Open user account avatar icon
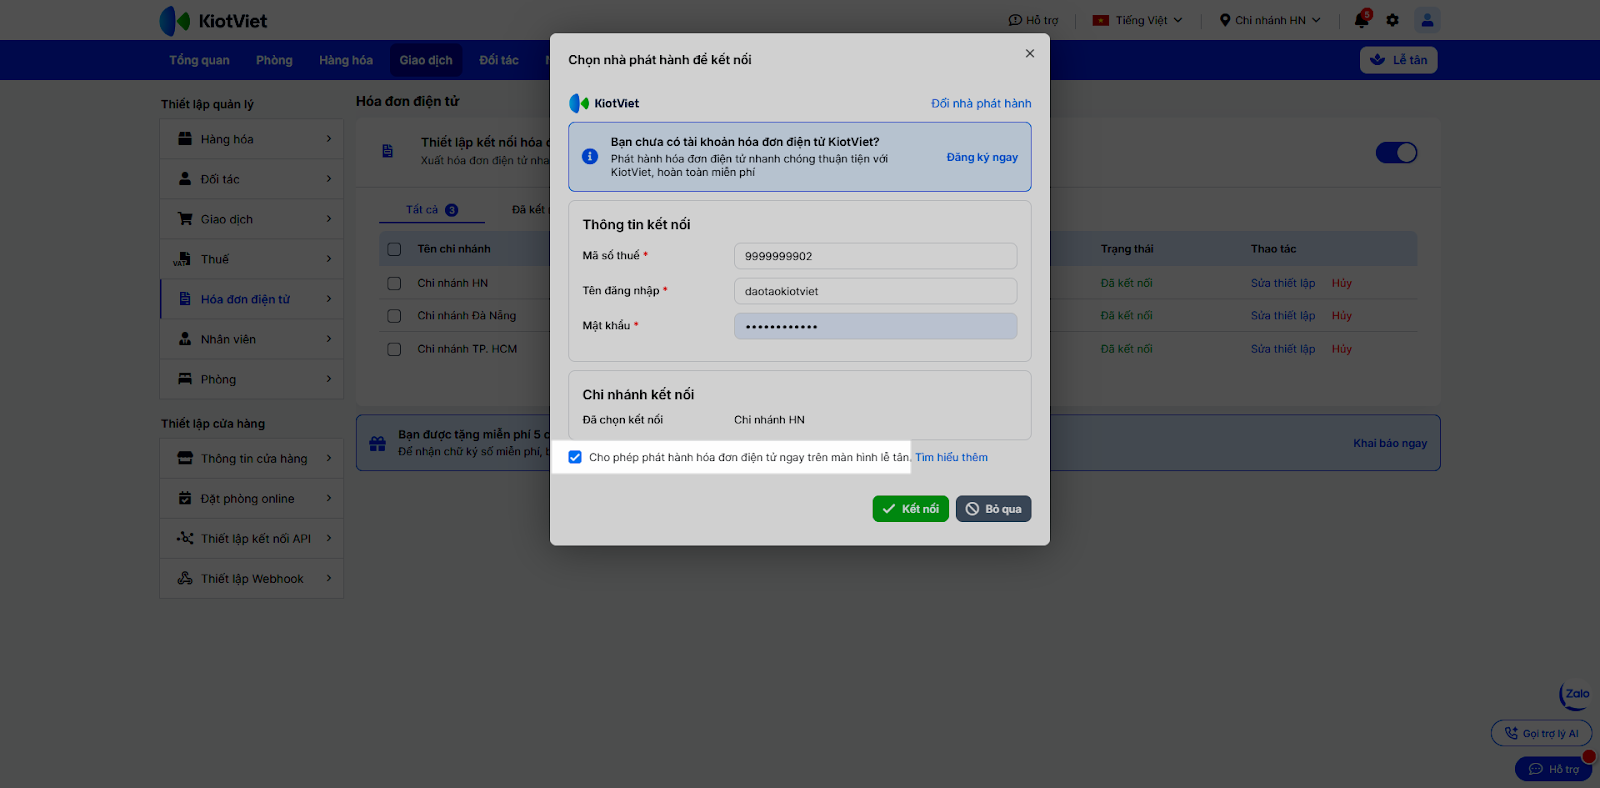 tap(1428, 20)
